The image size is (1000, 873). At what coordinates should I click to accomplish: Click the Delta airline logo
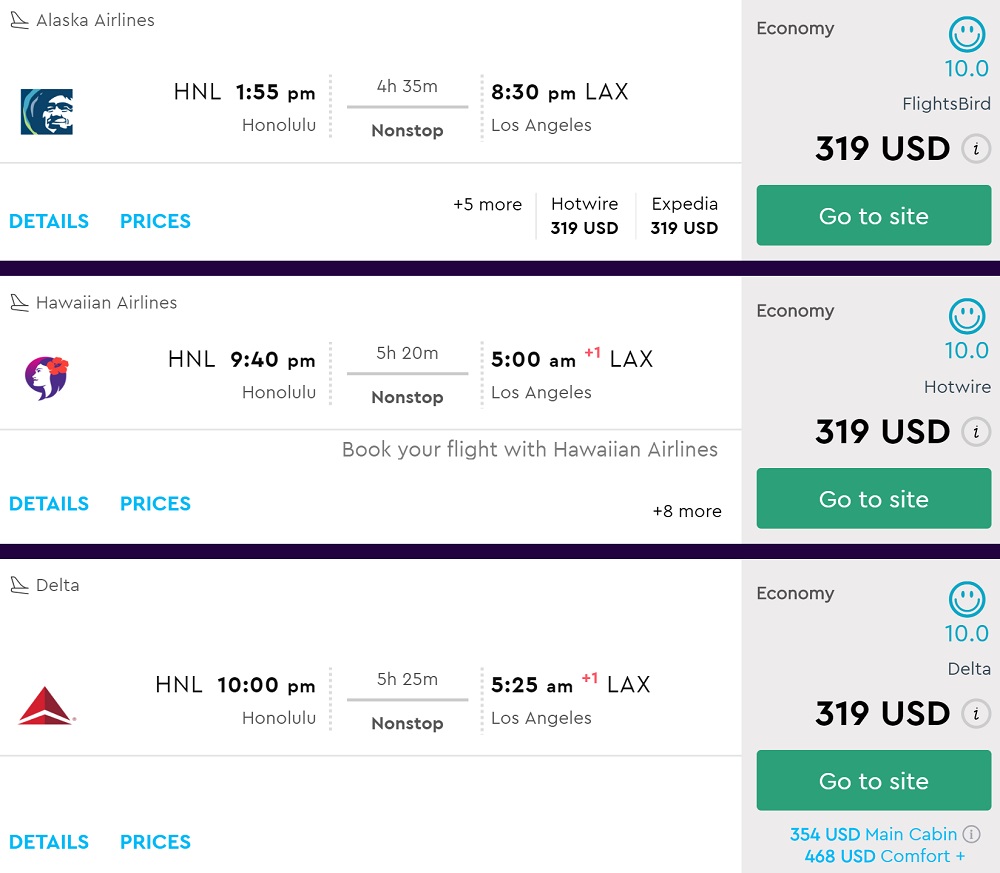(46, 705)
